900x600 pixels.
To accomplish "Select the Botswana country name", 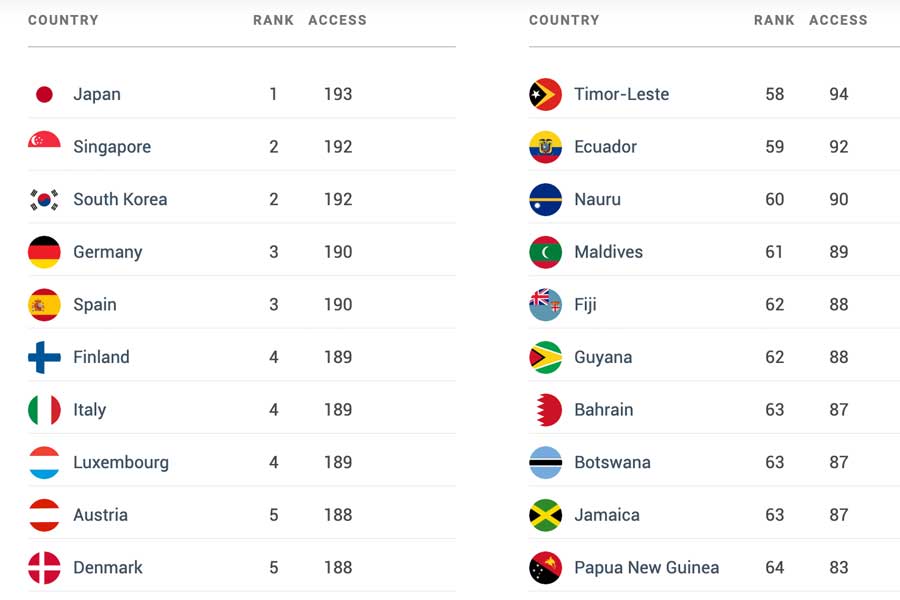I will coord(612,462).
